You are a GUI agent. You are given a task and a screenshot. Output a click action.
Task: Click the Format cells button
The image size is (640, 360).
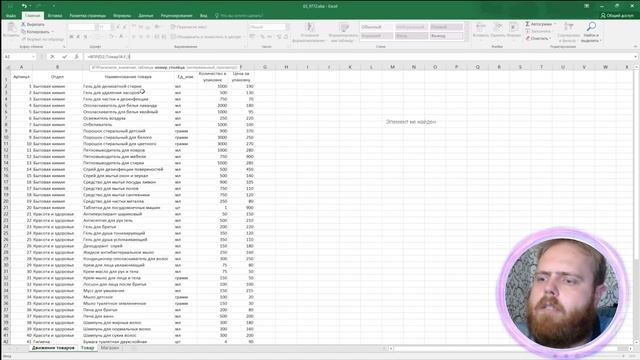(x=513, y=31)
